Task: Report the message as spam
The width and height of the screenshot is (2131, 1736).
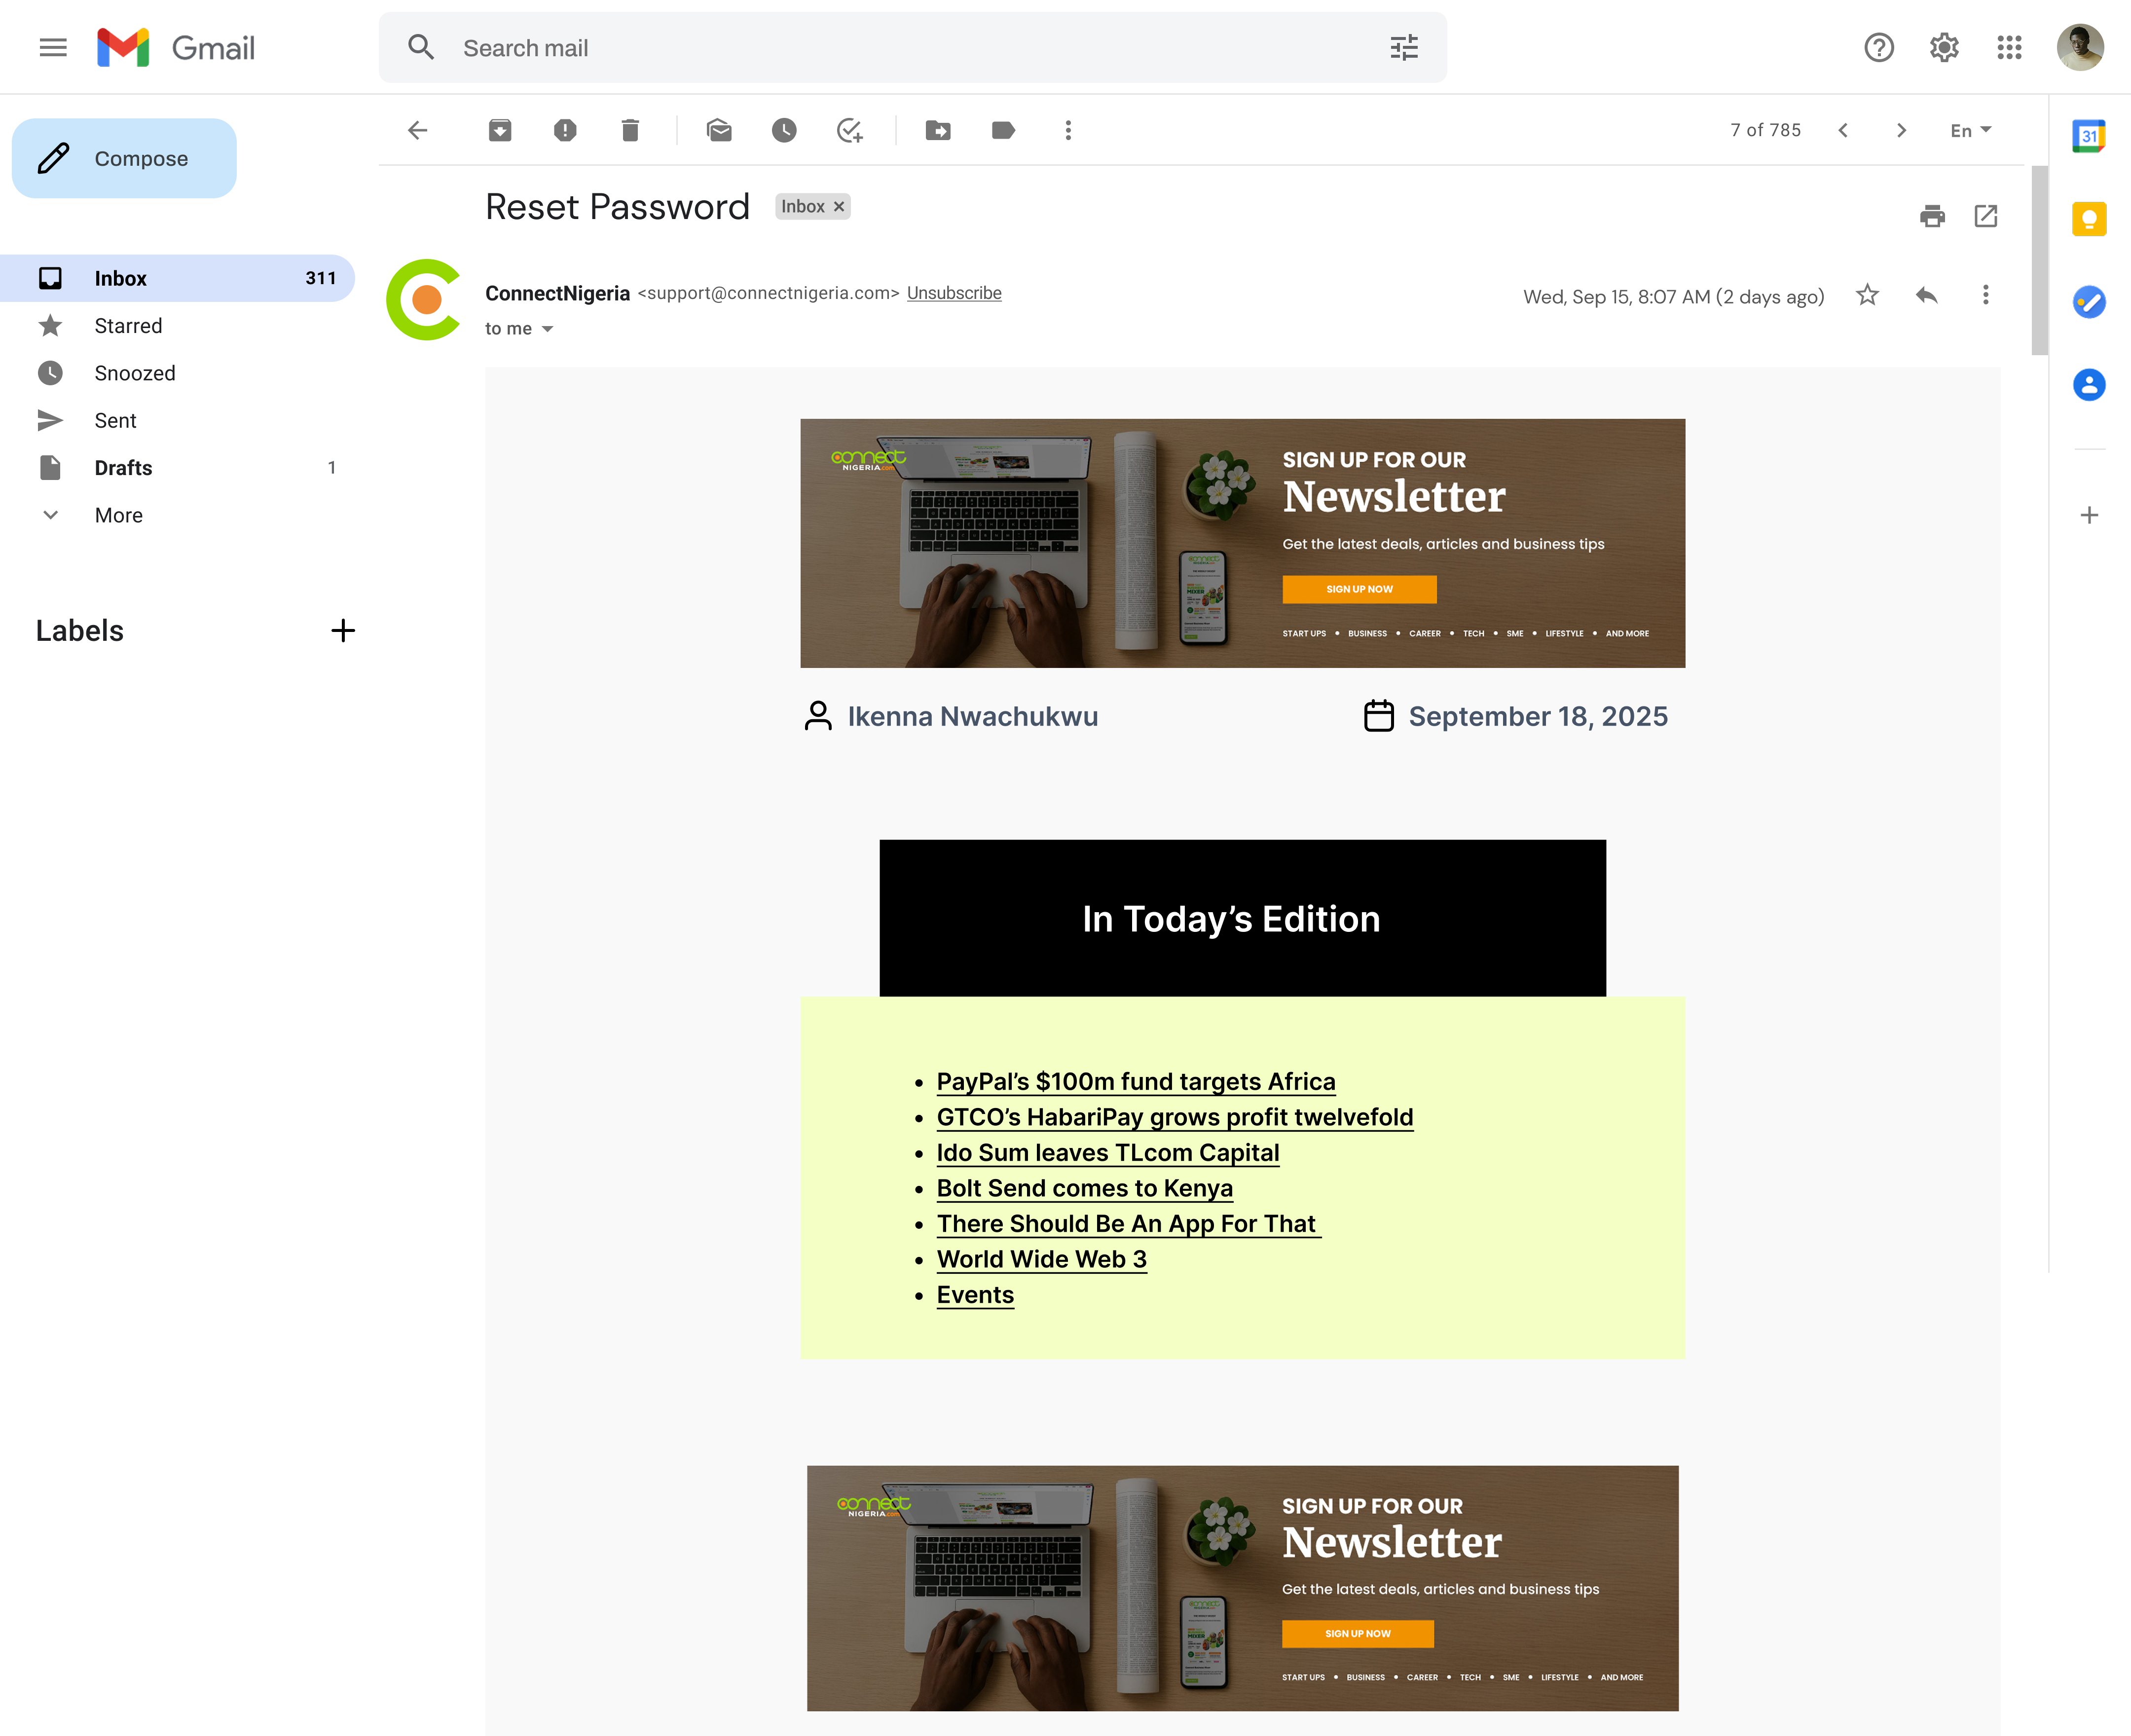Action: (x=565, y=130)
